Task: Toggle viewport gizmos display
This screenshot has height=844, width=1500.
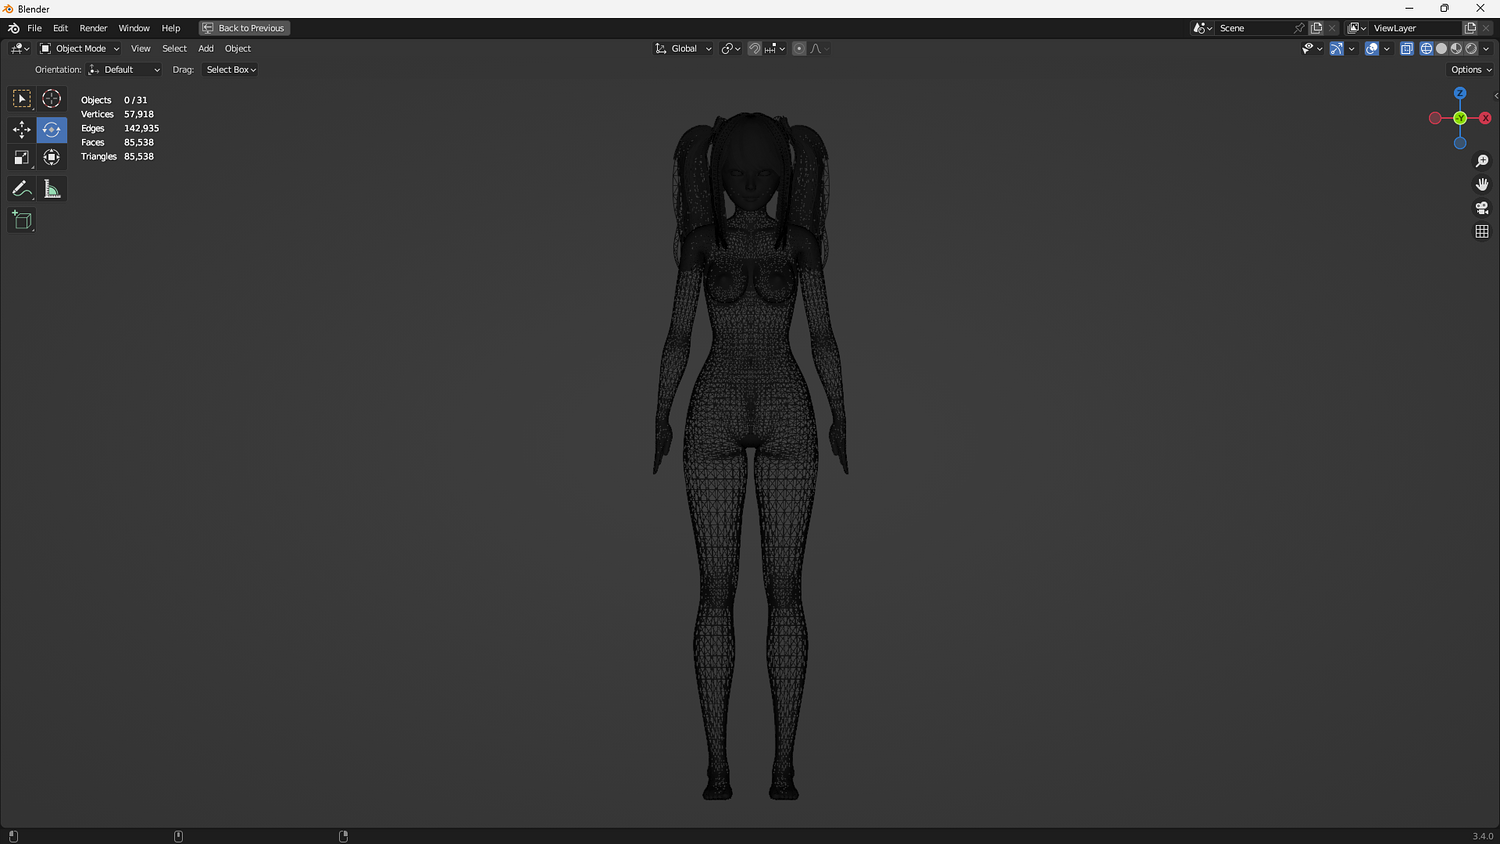Action: 1337,48
